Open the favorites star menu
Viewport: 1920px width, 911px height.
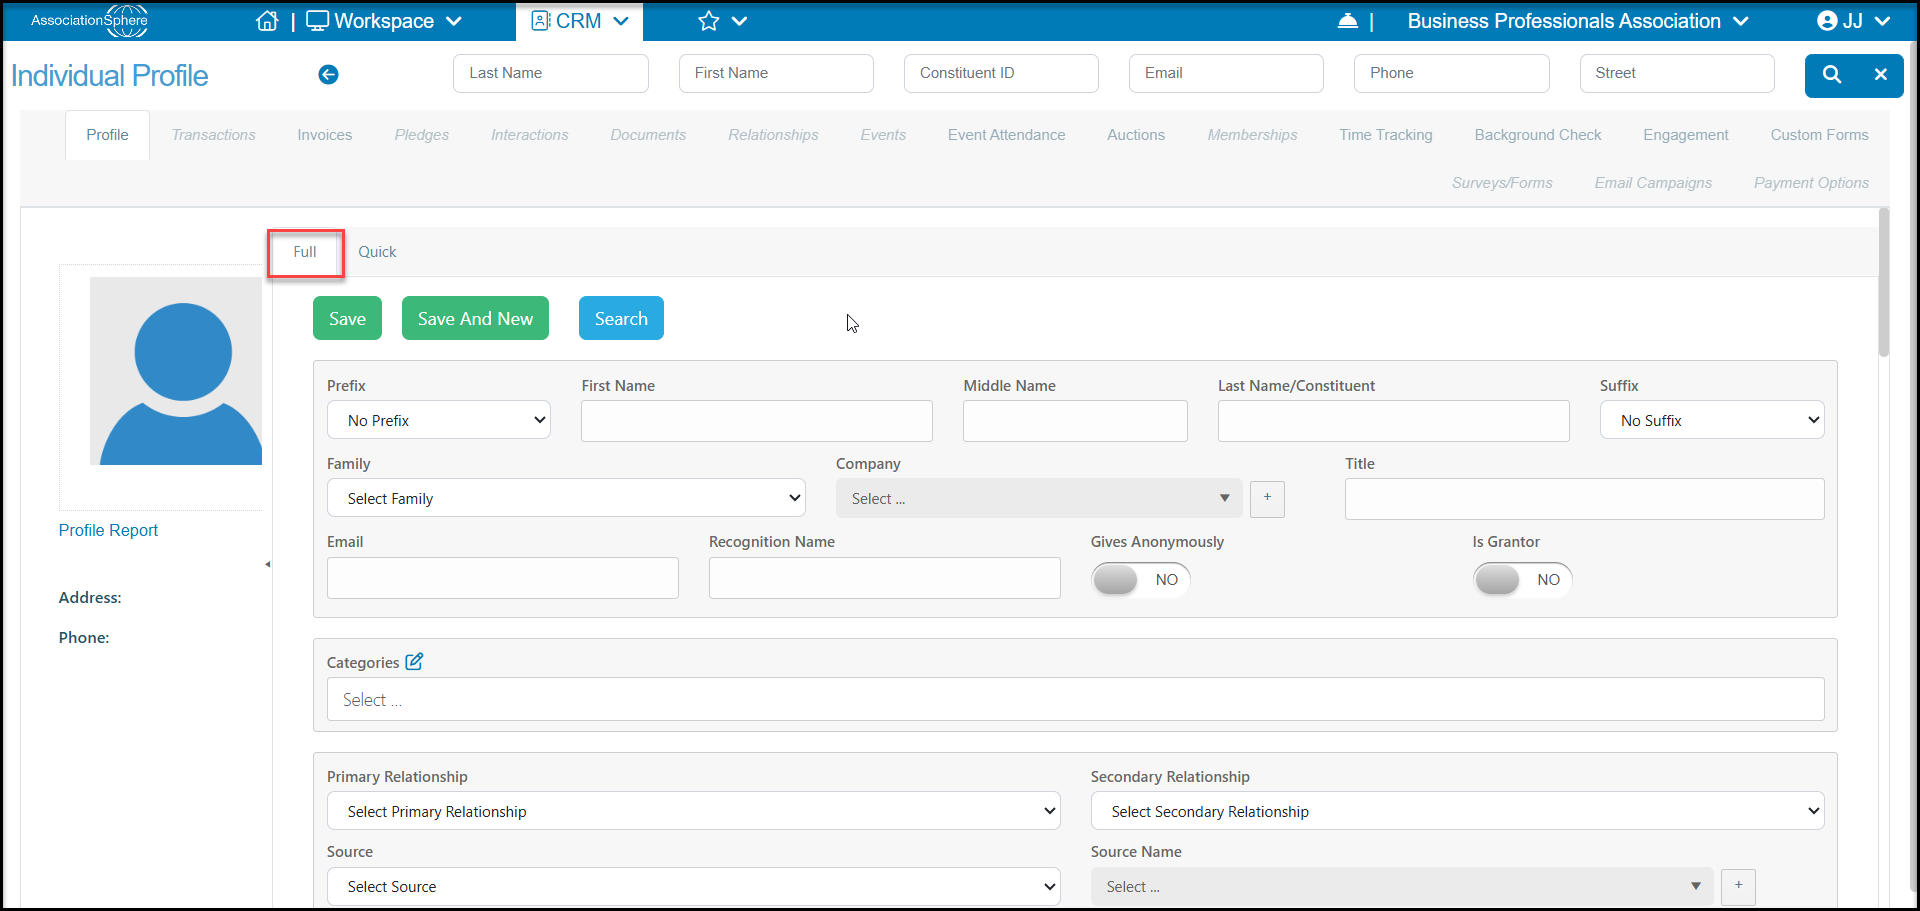click(722, 21)
